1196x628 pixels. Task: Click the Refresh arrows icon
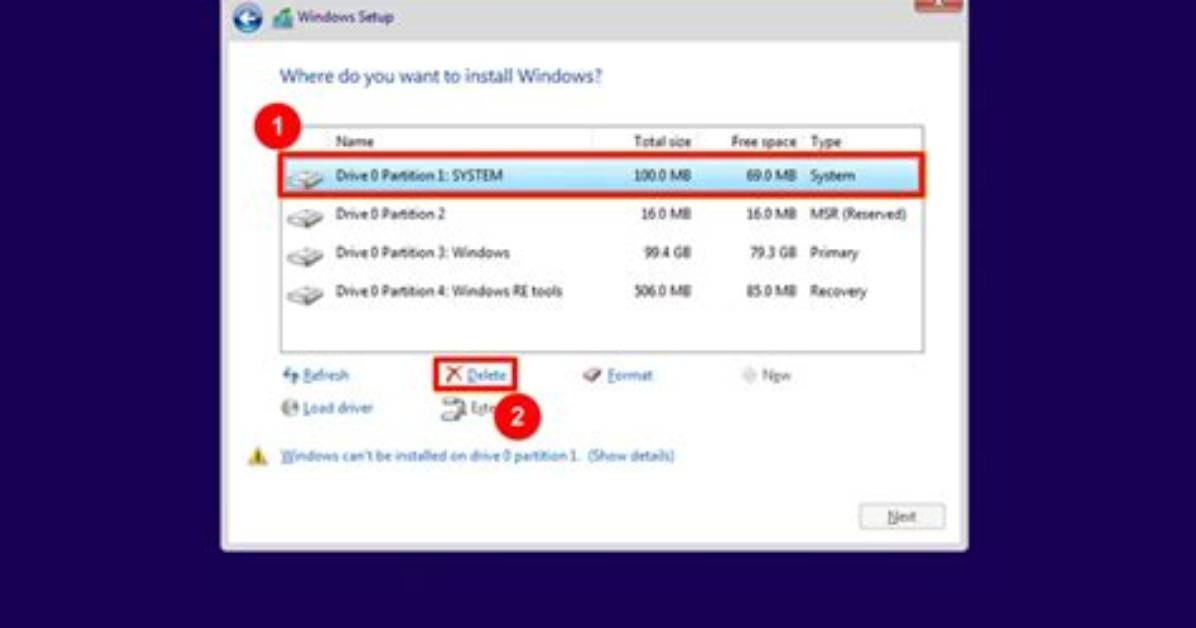pos(291,375)
